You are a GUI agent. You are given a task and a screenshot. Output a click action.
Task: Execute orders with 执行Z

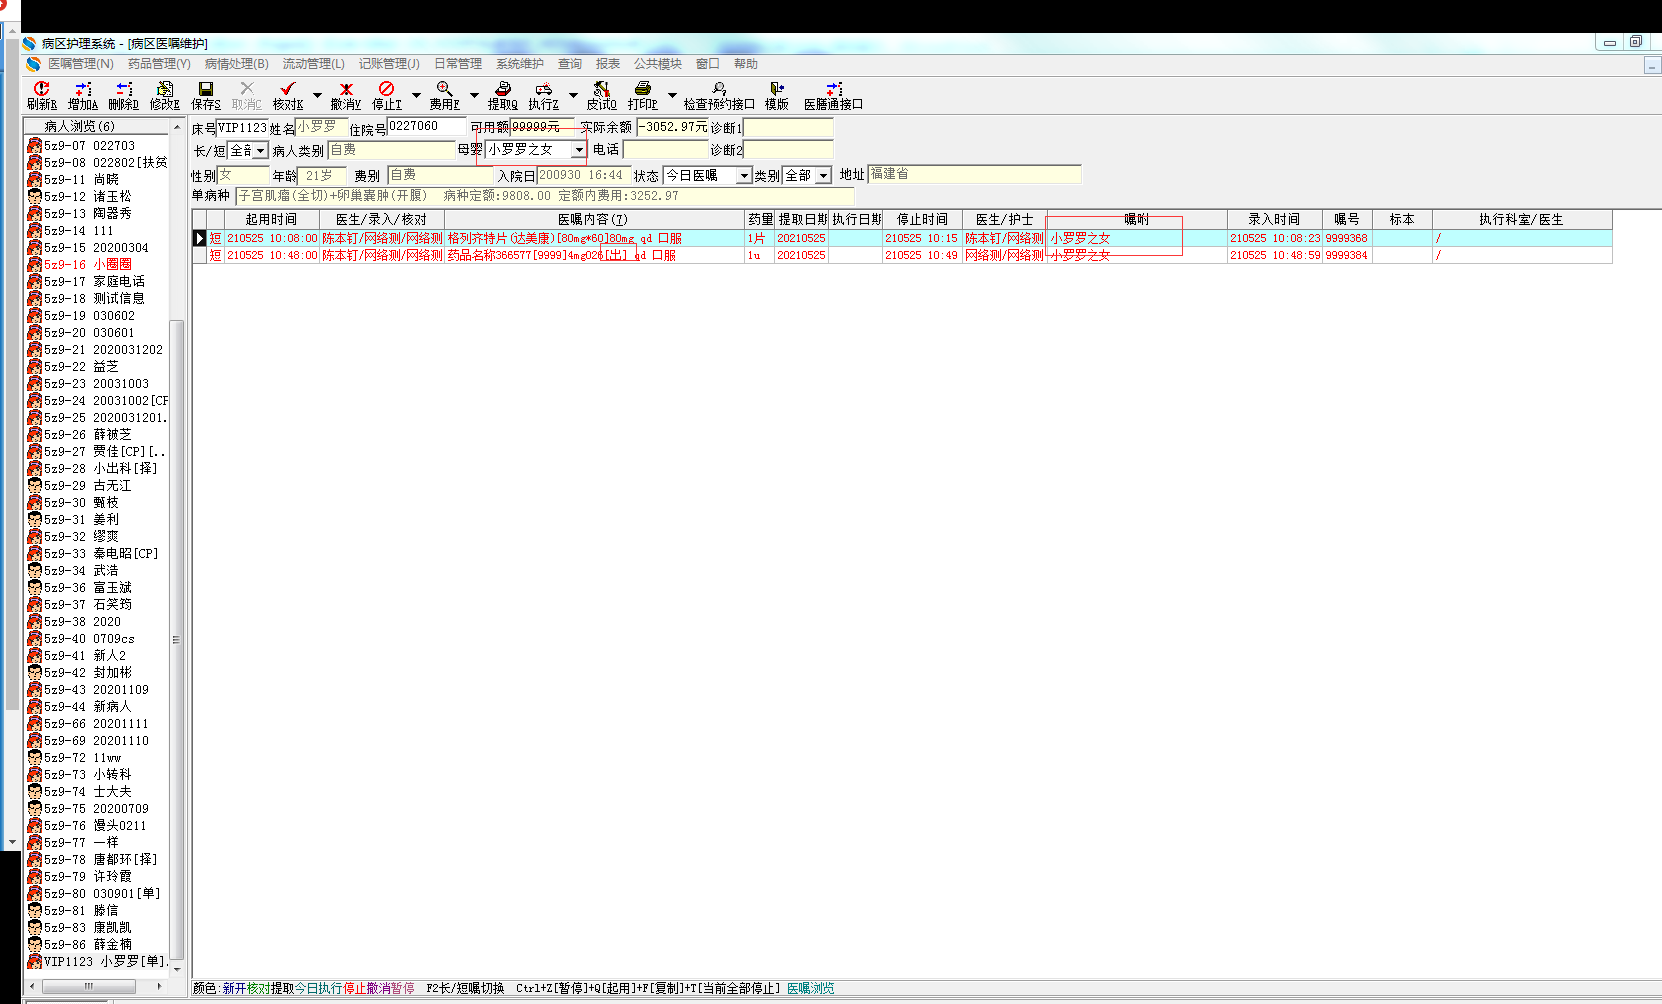544,95
